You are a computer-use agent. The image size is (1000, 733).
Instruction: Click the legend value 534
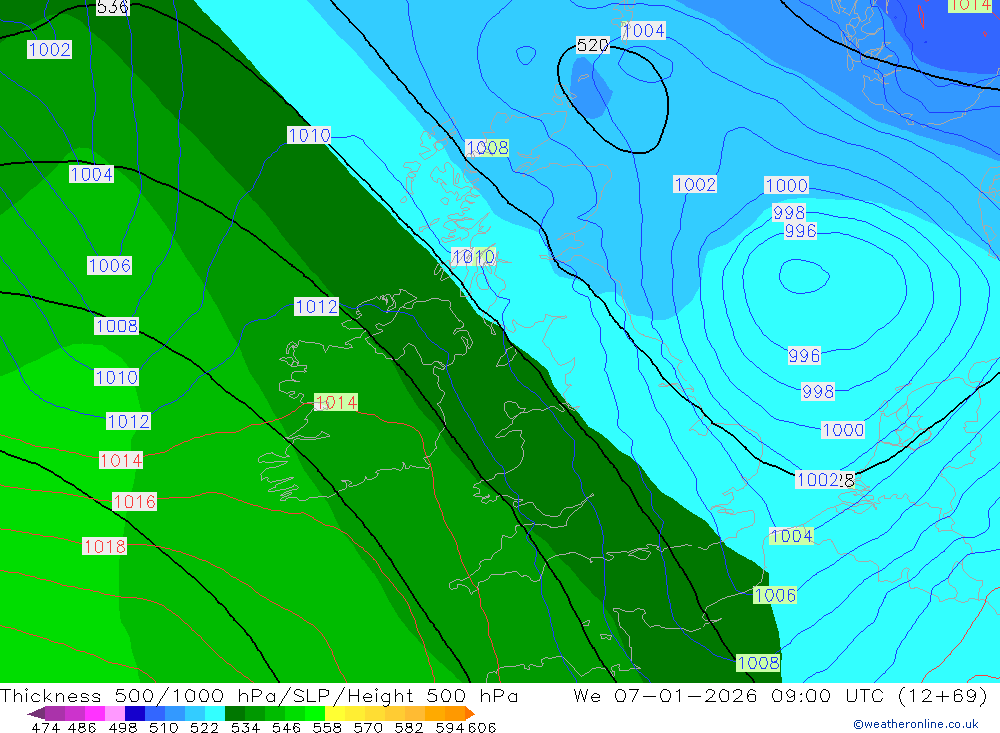(x=245, y=727)
